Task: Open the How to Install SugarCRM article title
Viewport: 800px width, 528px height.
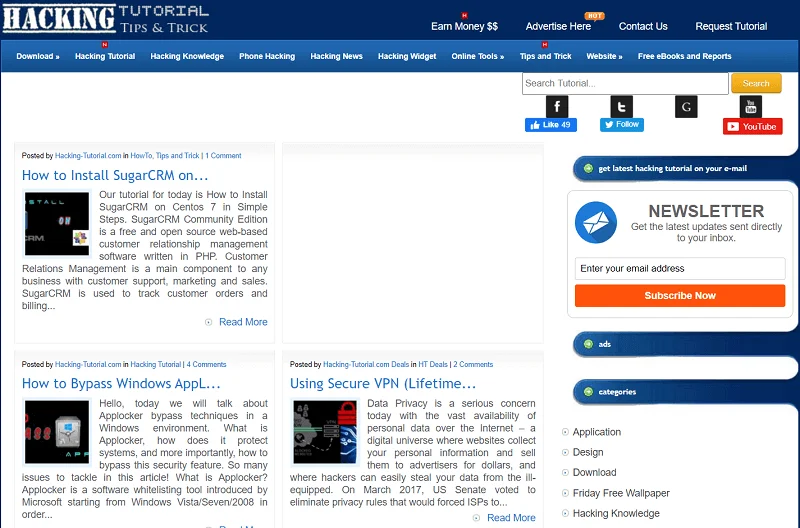Action: (x=115, y=175)
